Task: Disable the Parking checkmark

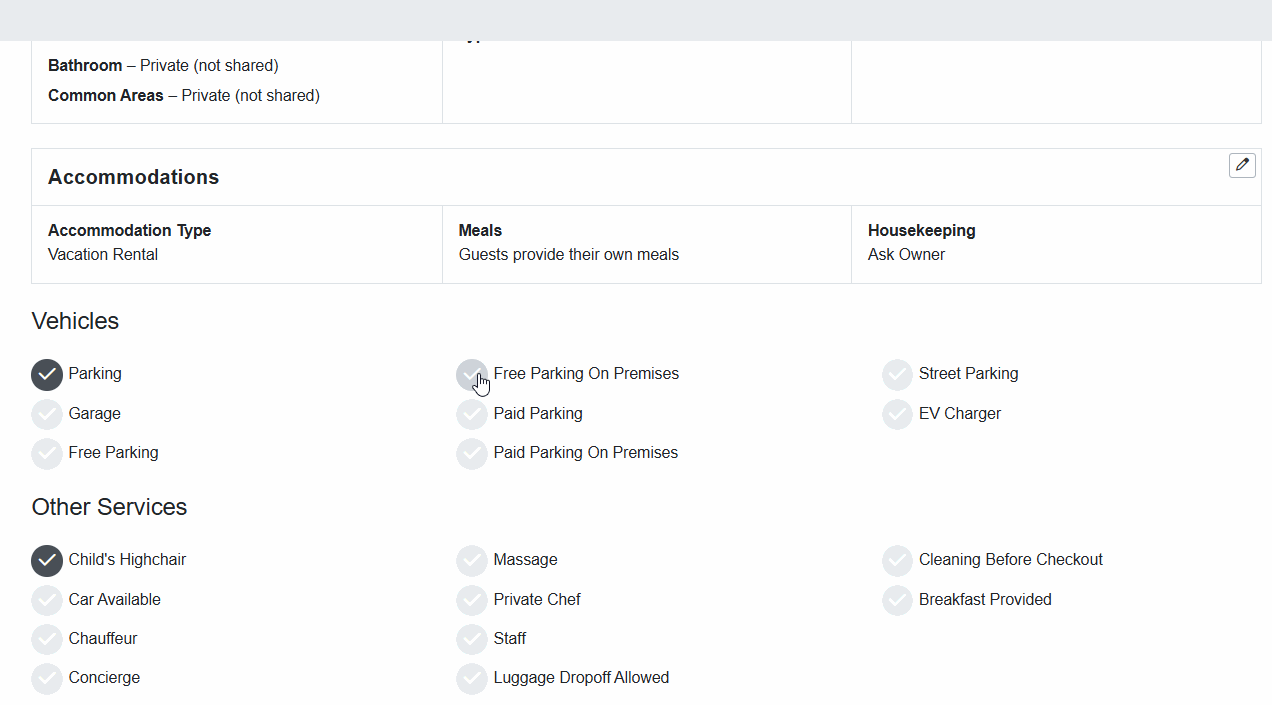Action: click(x=46, y=374)
